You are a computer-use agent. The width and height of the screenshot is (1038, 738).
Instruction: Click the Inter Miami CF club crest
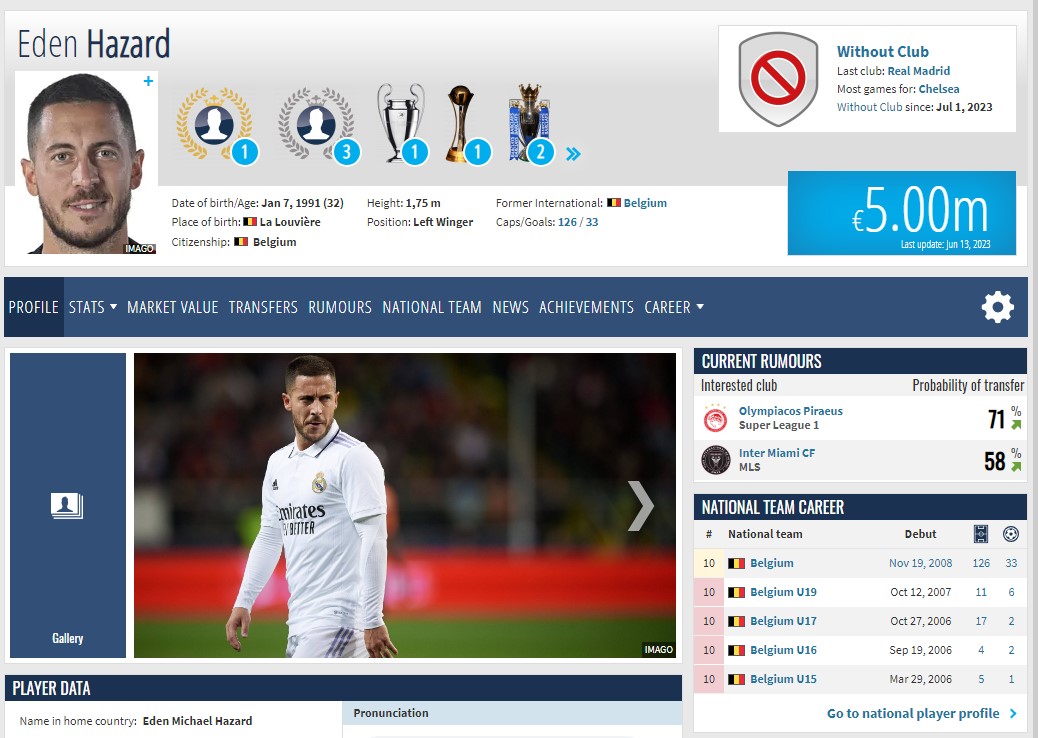(x=715, y=460)
